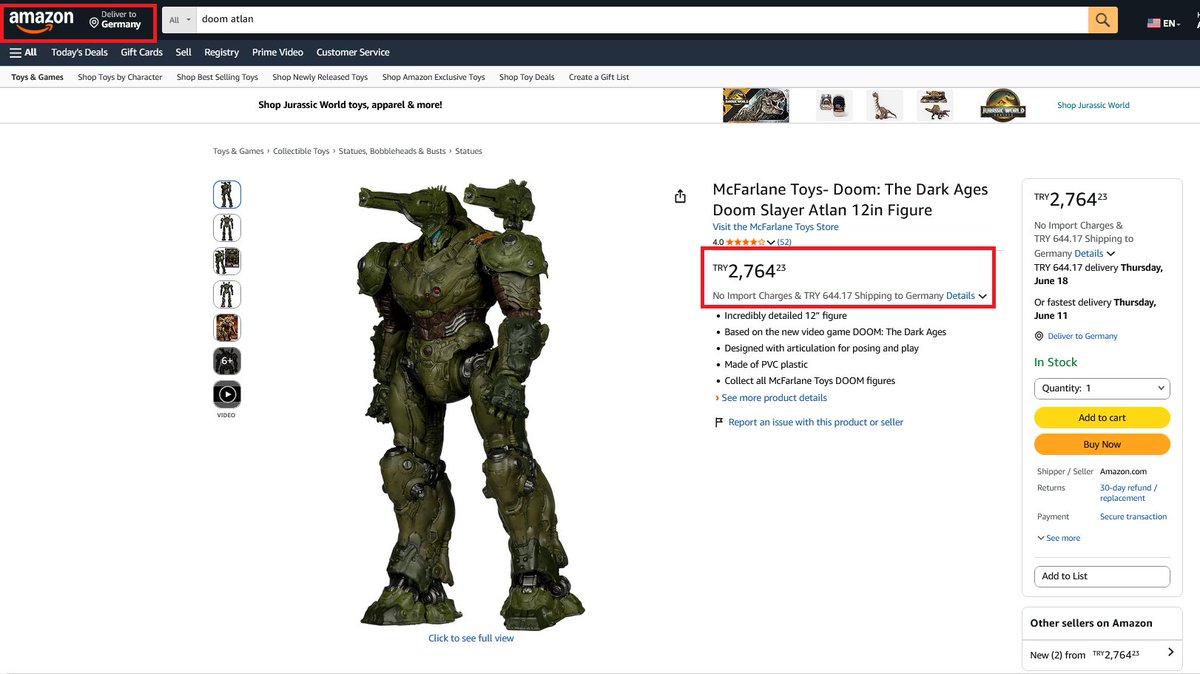Select the fifth orange-toned product thumbnail
The width and height of the screenshot is (1200, 674).
(227, 328)
